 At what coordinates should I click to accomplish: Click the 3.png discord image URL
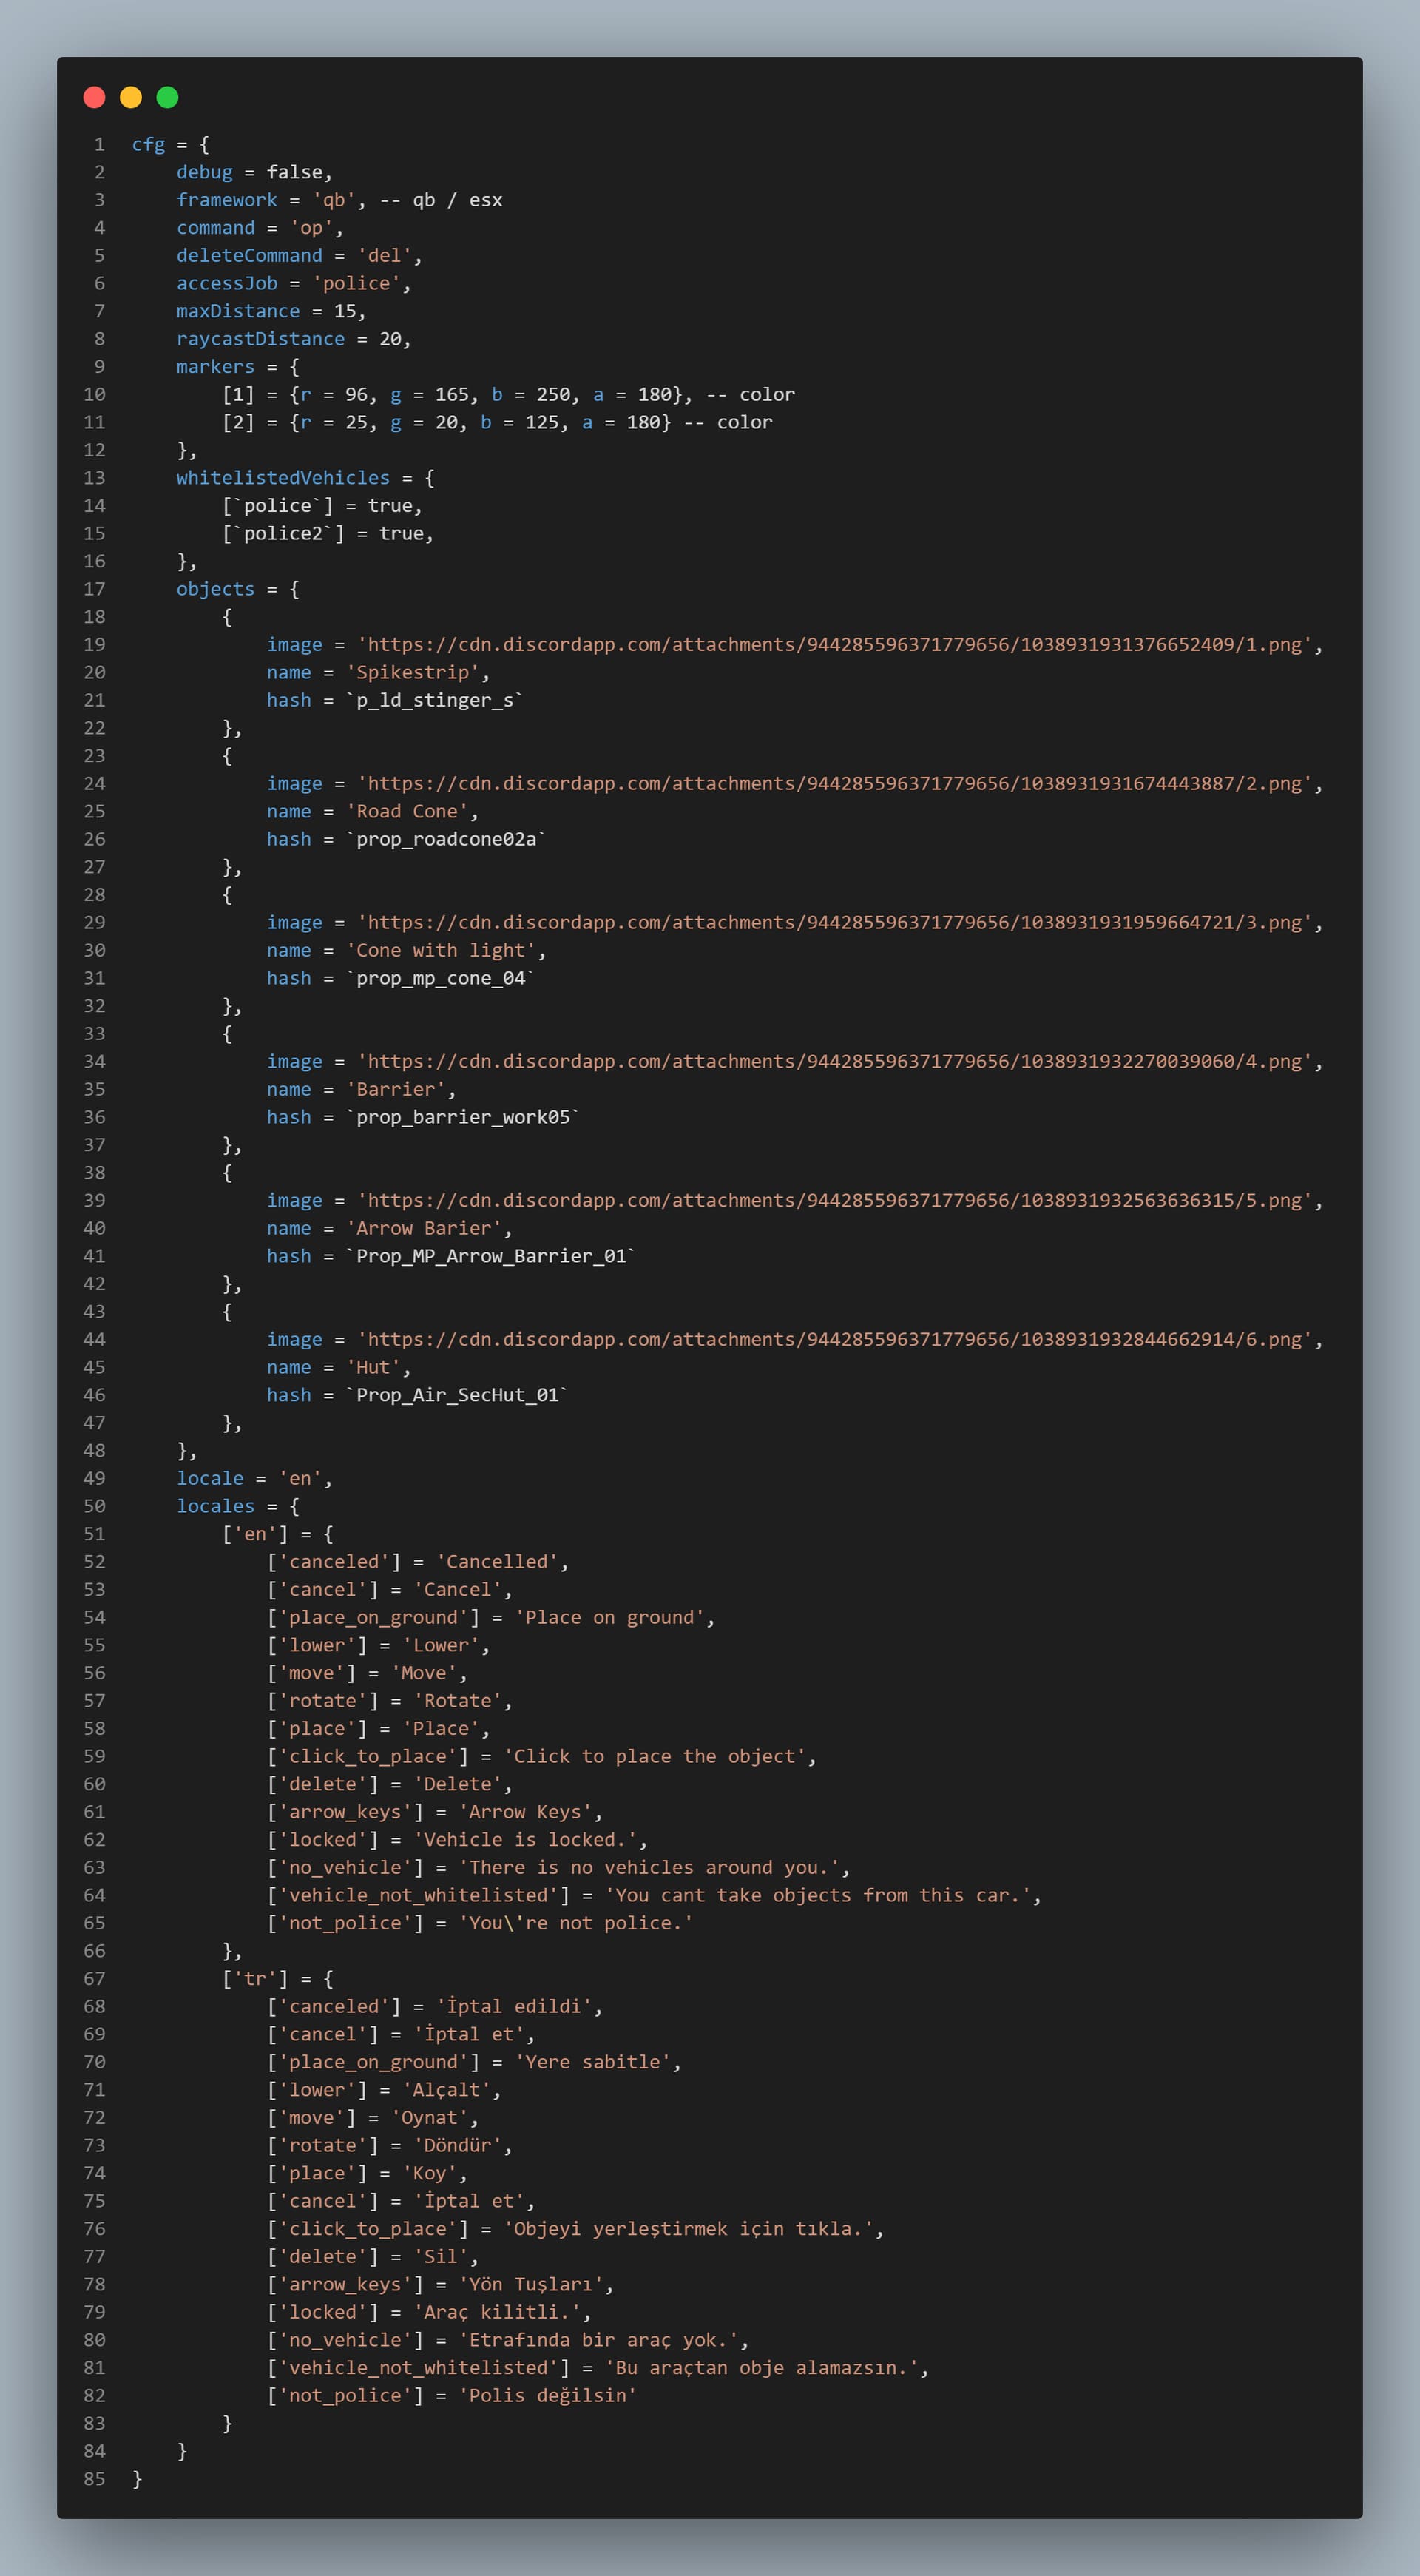click(834, 923)
